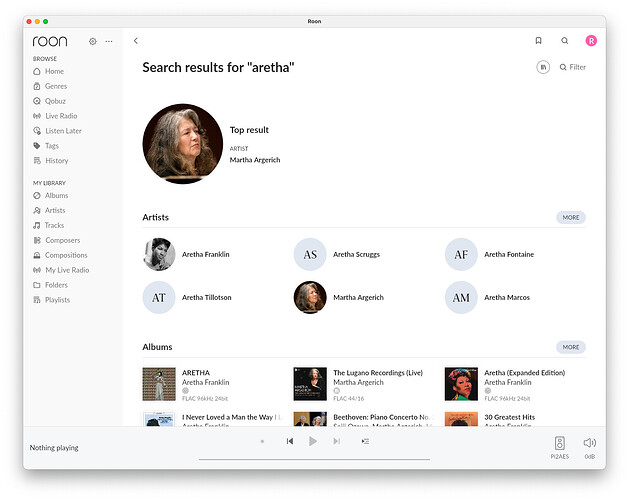Click MORE button for Artists
The width and height of the screenshot is (629, 500).
570,217
